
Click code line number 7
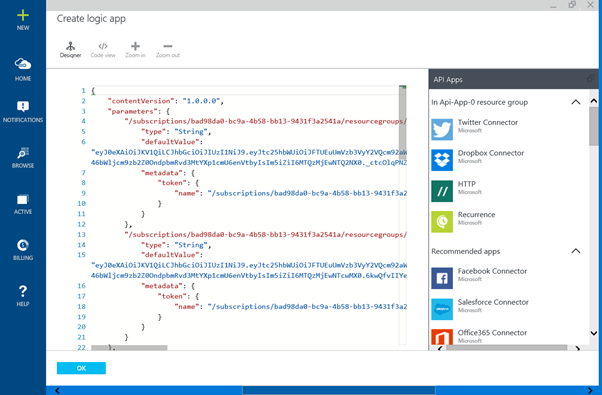pos(83,173)
